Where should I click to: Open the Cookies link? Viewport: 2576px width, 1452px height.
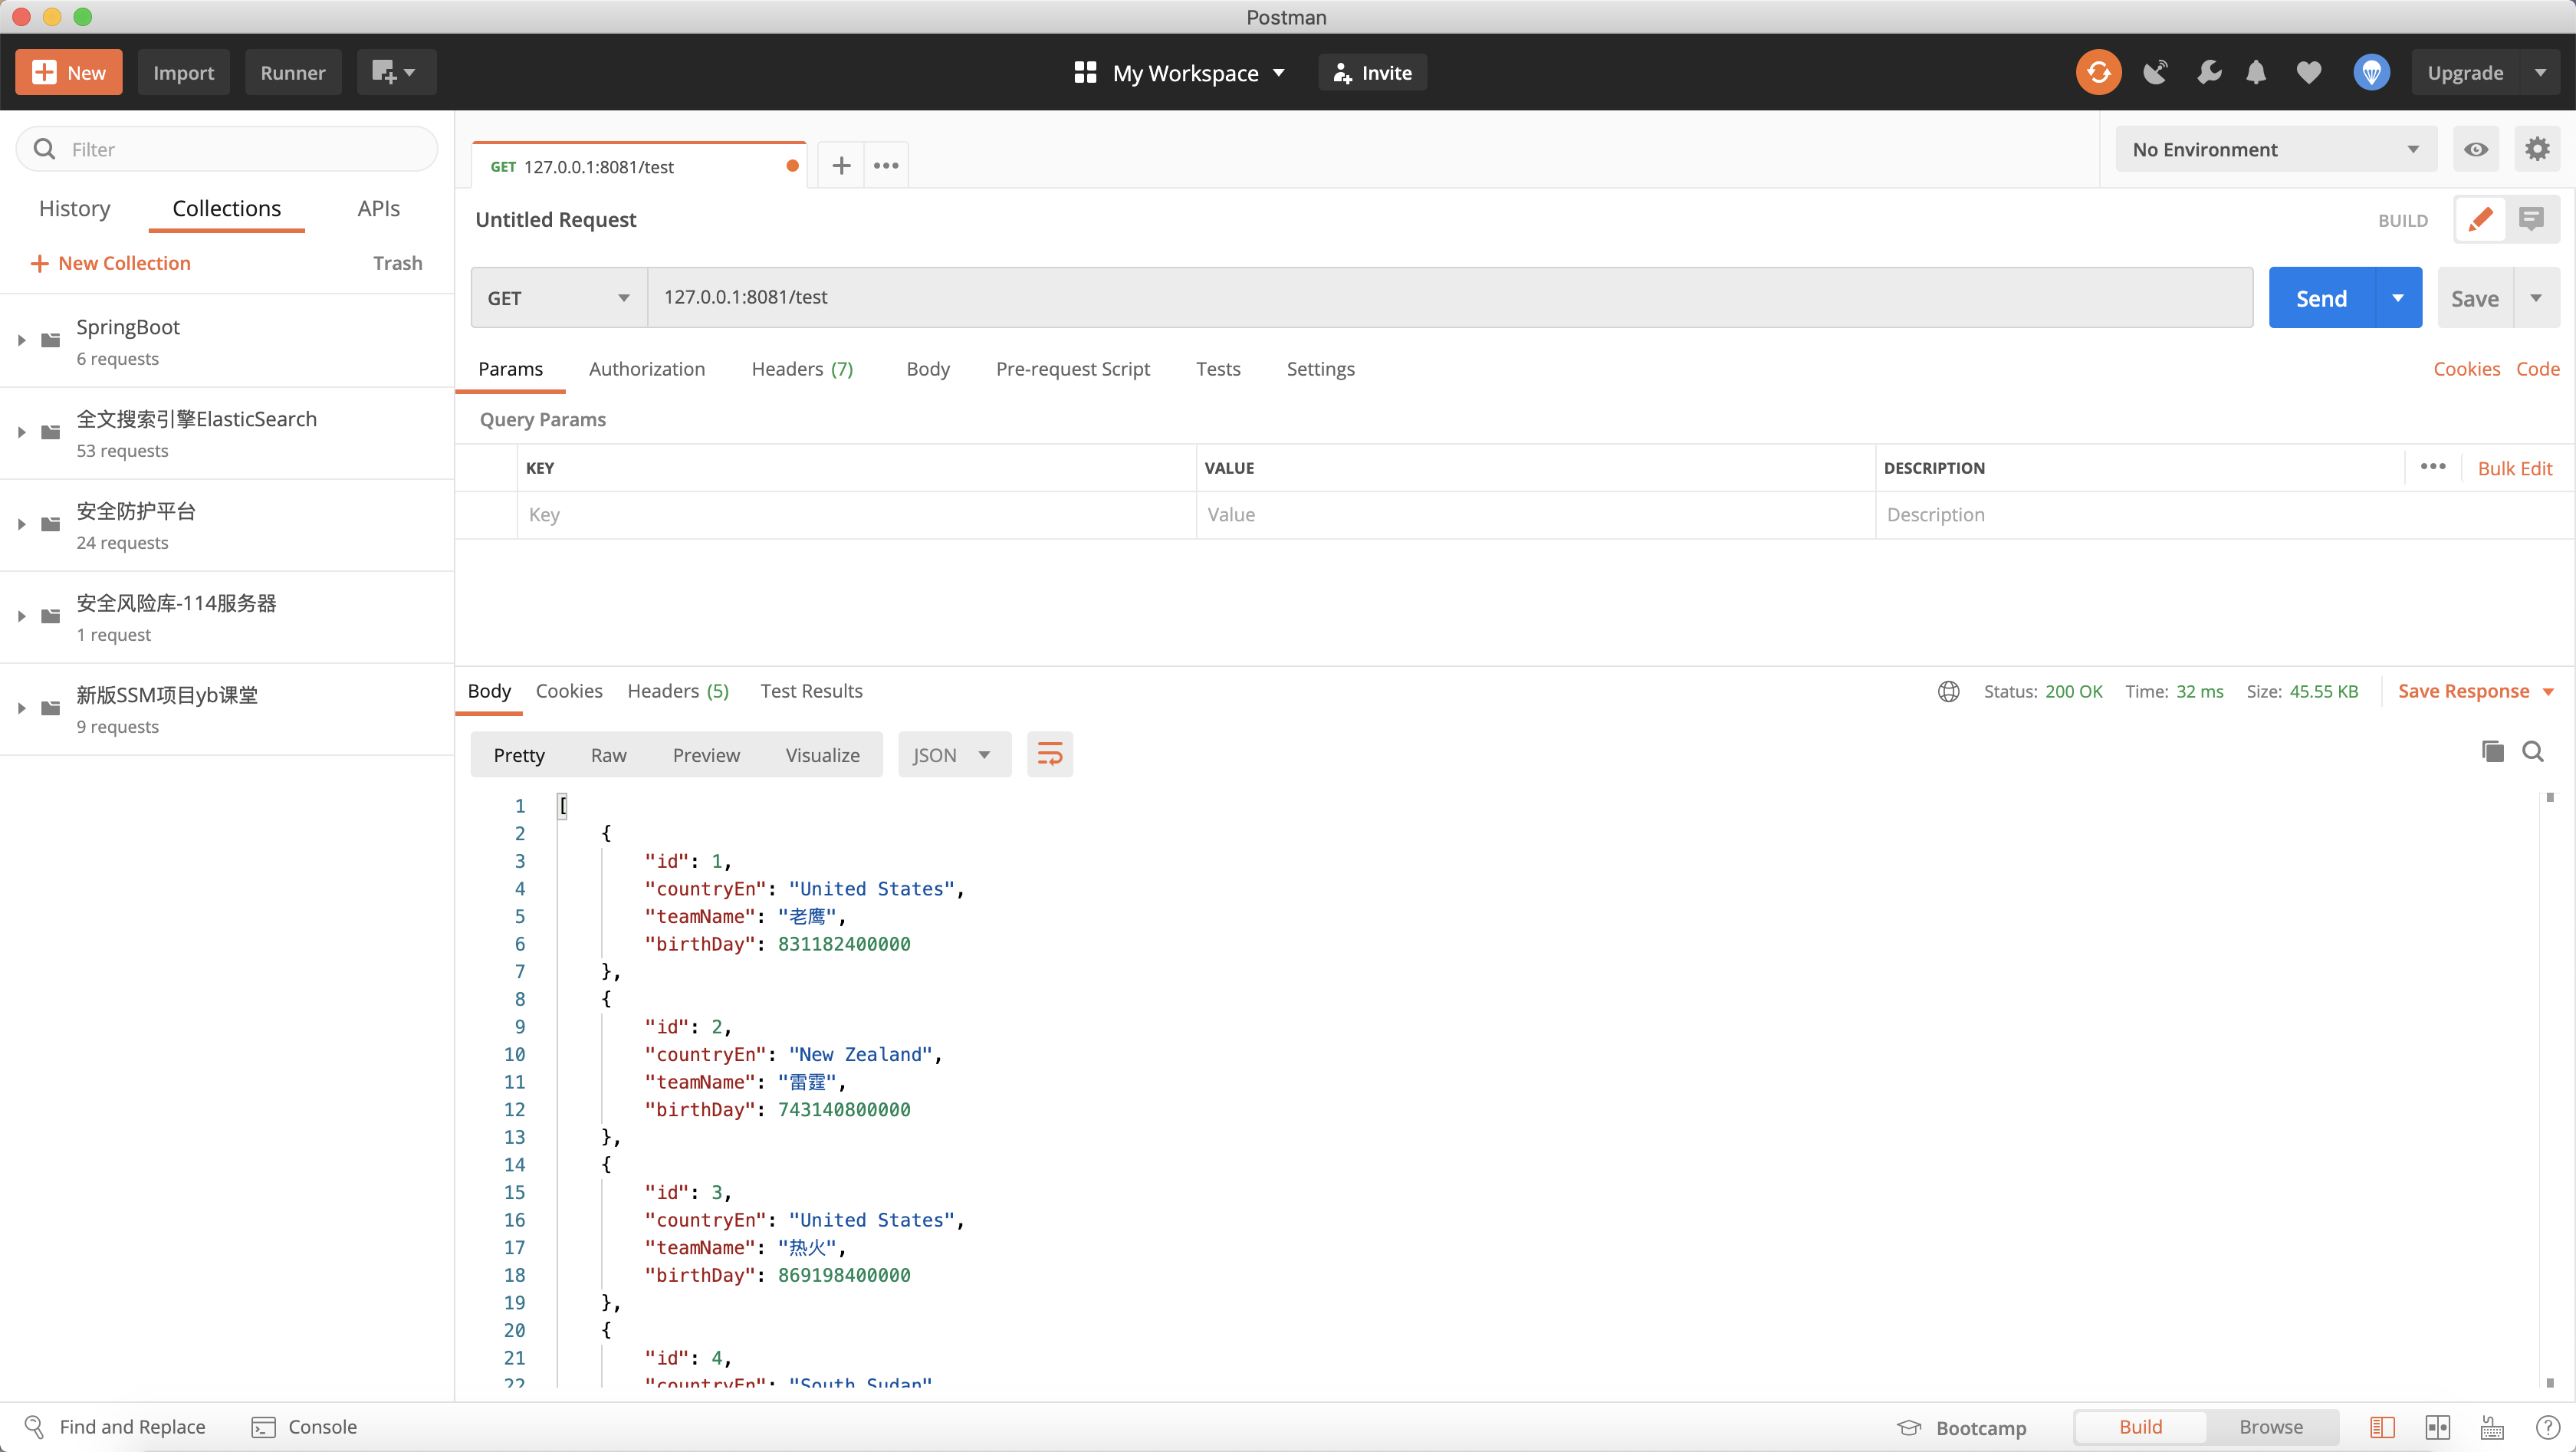tap(2467, 369)
